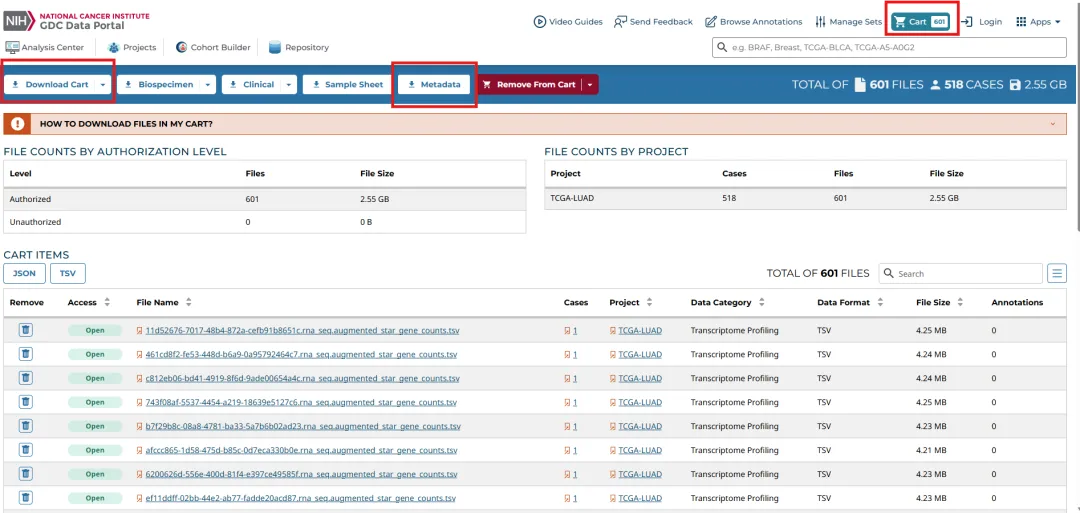Click the Biospecimen download button

pyautogui.click(x=158, y=85)
